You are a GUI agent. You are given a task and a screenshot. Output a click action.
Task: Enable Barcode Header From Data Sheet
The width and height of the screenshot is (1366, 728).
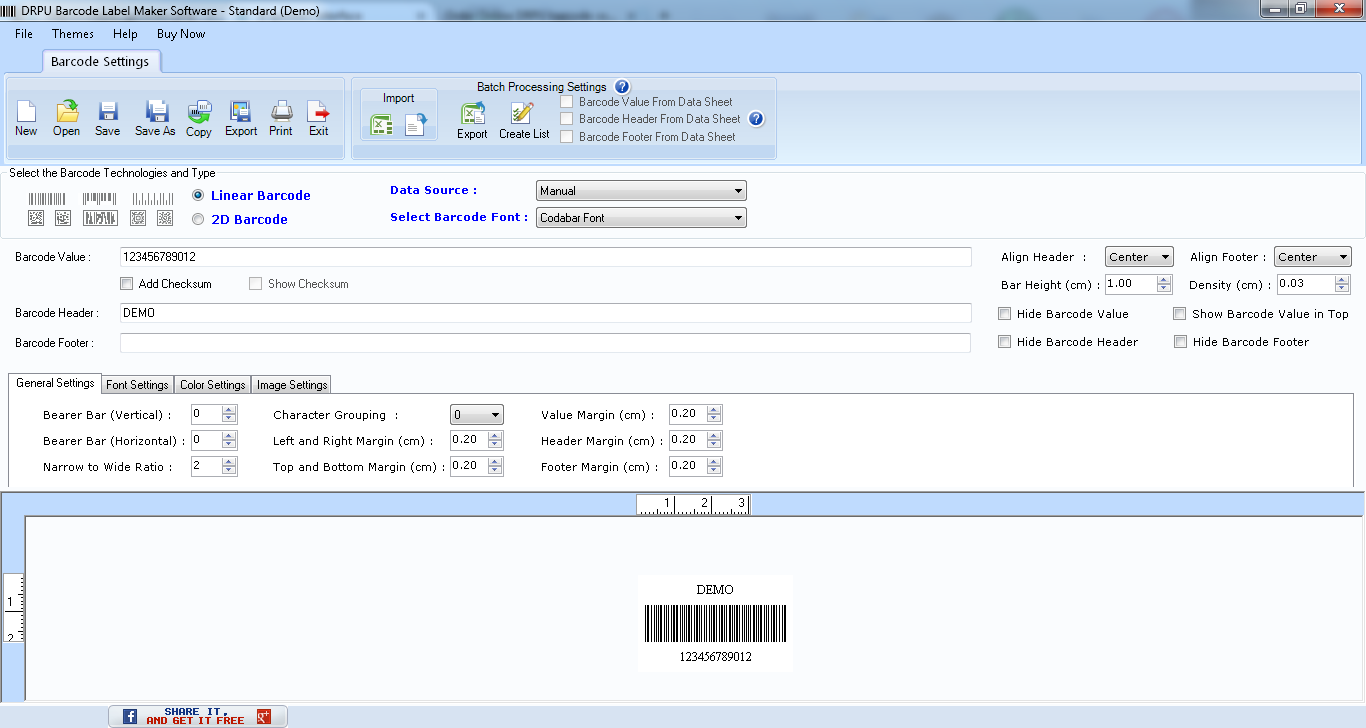click(x=567, y=119)
